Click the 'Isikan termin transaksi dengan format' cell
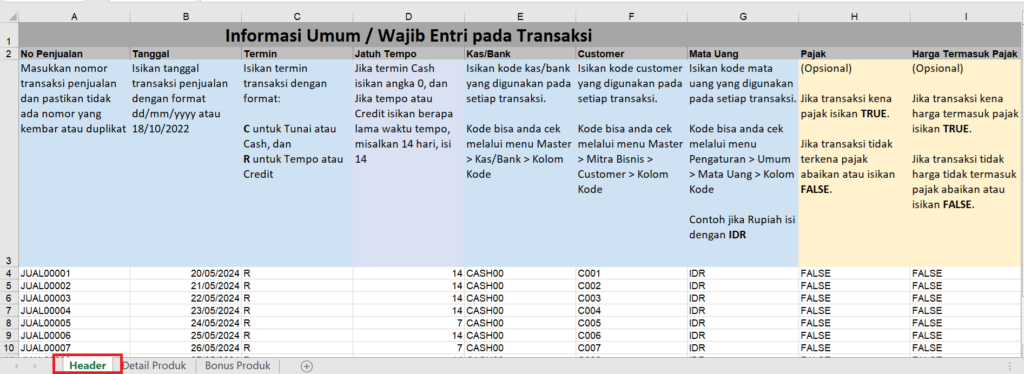The width and height of the screenshot is (1024, 374). [x=297, y=163]
